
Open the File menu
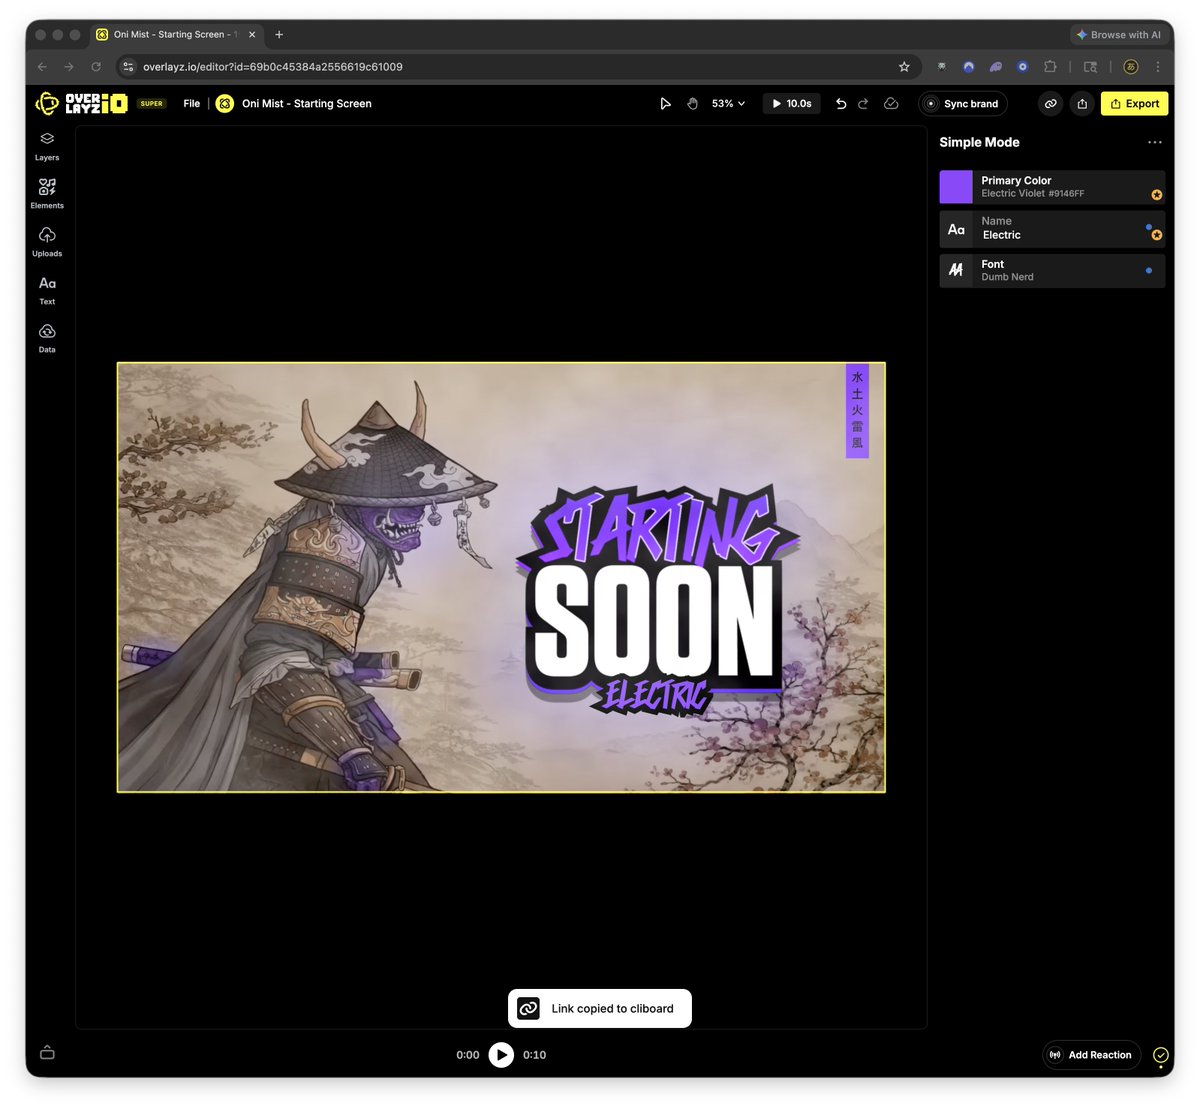(x=192, y=103)
